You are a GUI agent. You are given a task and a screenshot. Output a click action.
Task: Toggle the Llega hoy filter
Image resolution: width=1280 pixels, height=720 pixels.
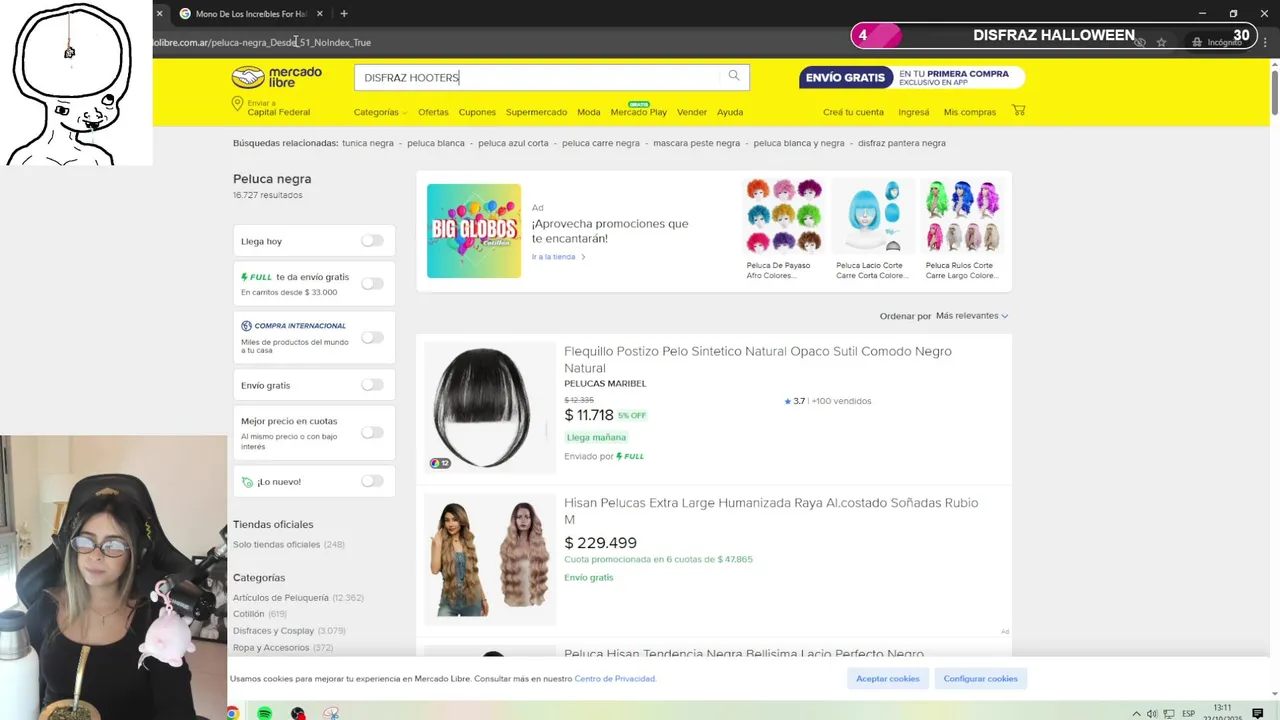[372, 241]
